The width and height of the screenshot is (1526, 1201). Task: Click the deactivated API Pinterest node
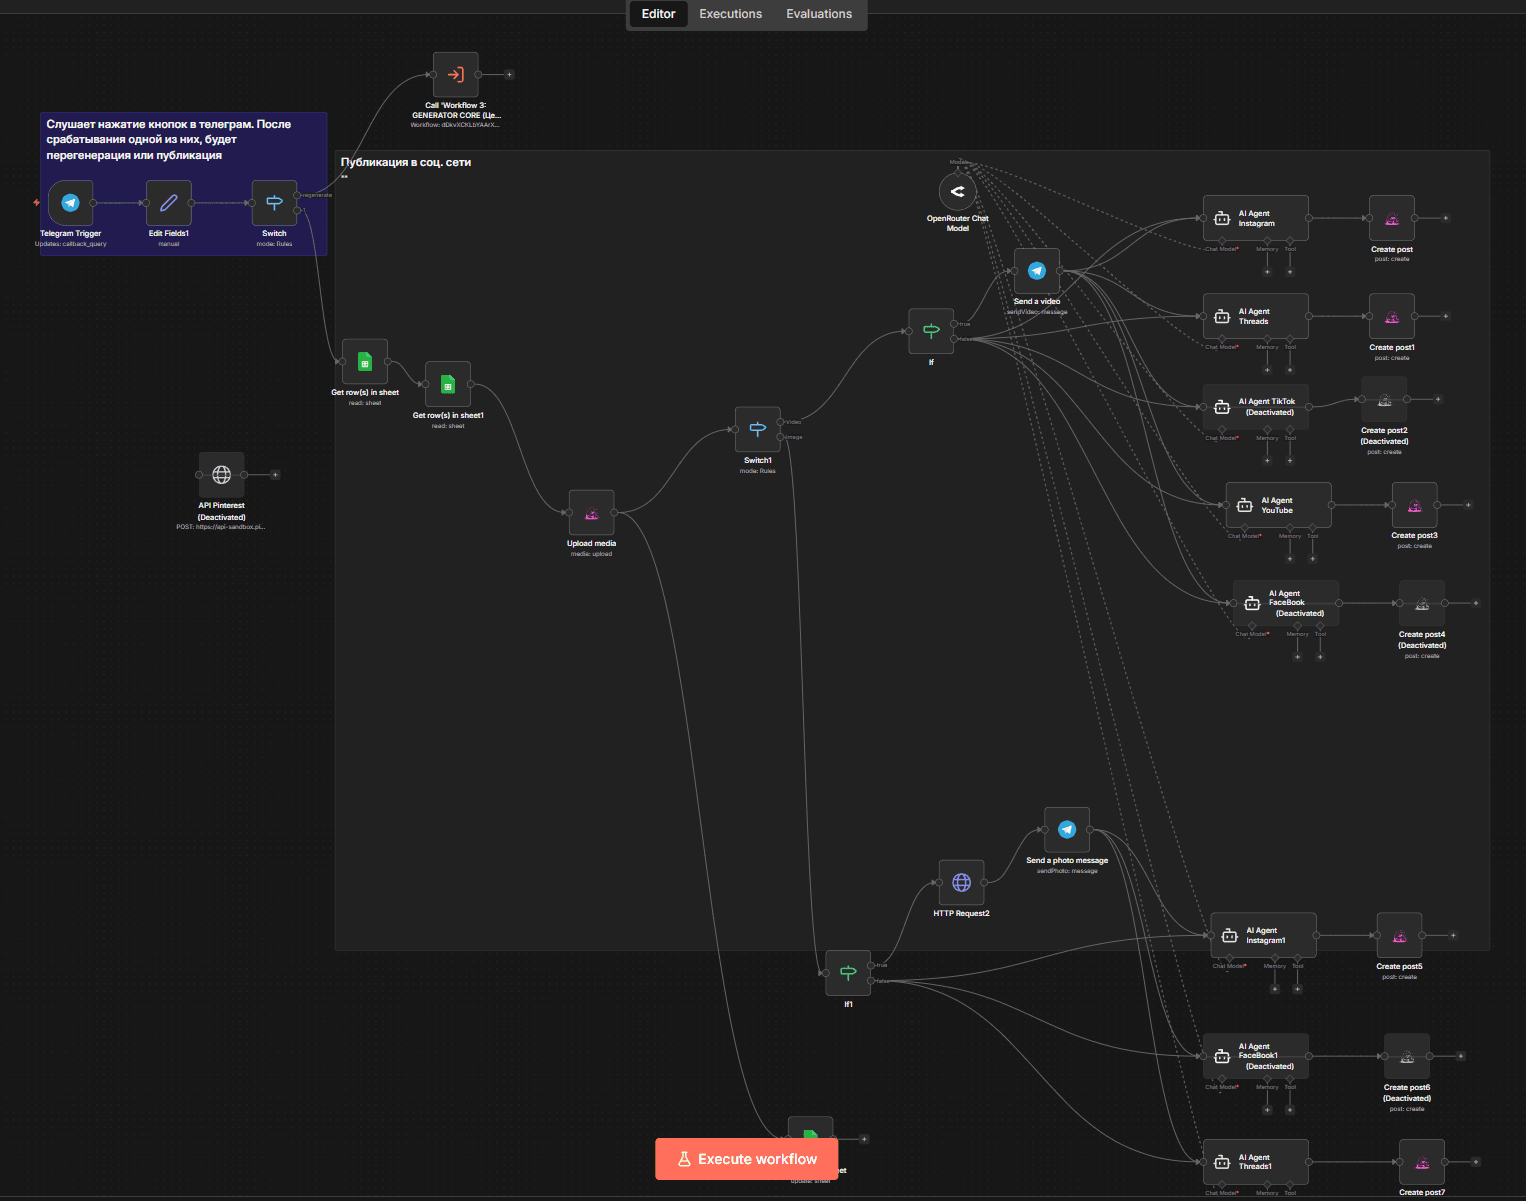221,475
